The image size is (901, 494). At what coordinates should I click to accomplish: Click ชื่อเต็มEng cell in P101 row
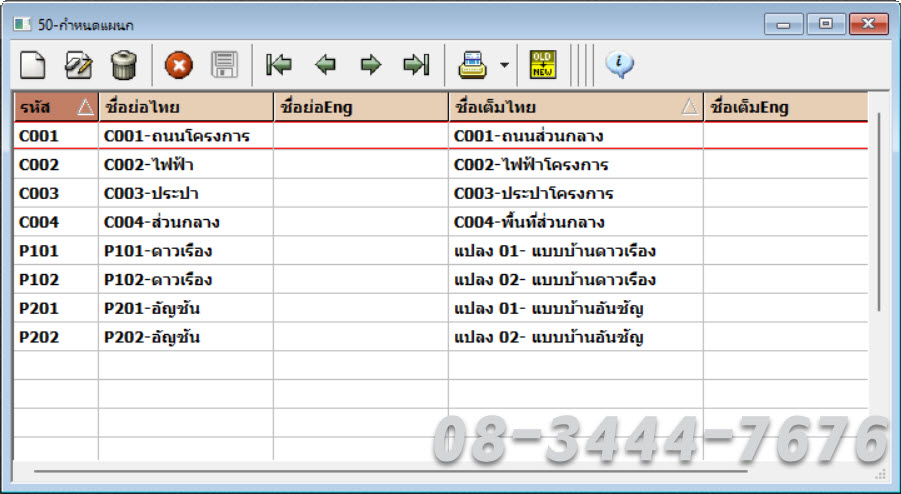coord(786,251)
